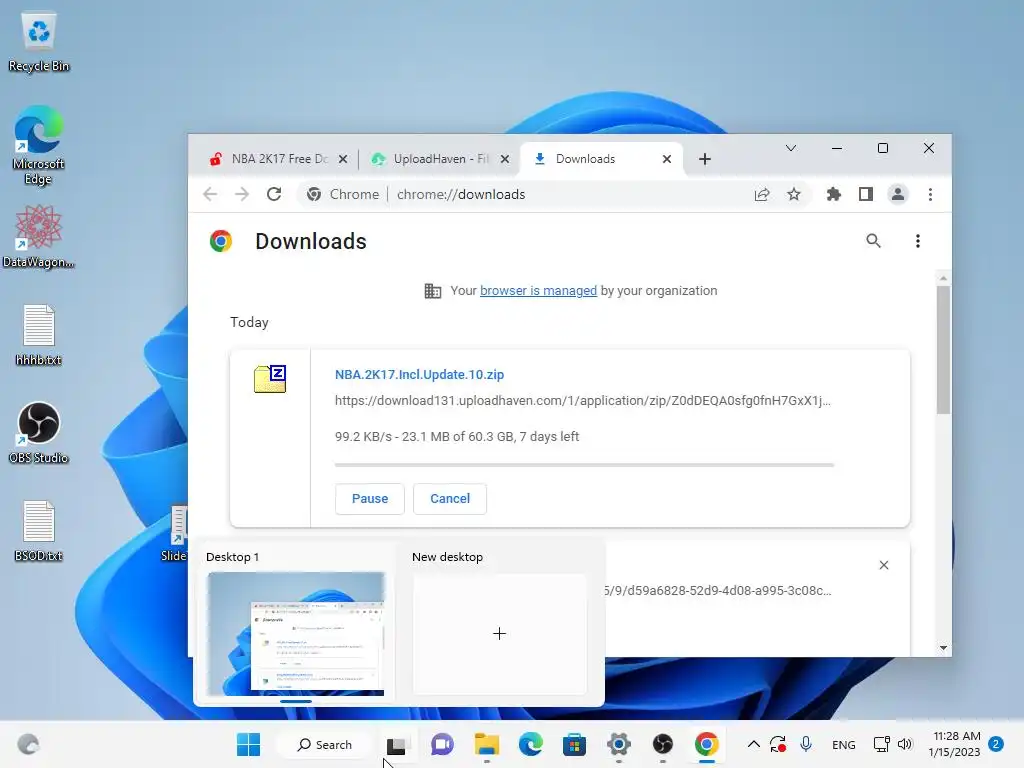Close the UploadHaven tab

(x=505, y=159)
